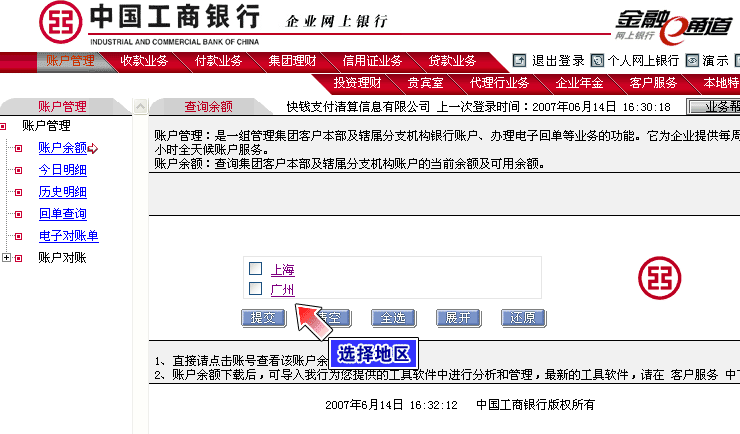Click the 还原 restore button
The width and height of the screenshot is (740, 434).
pos(523,318)
